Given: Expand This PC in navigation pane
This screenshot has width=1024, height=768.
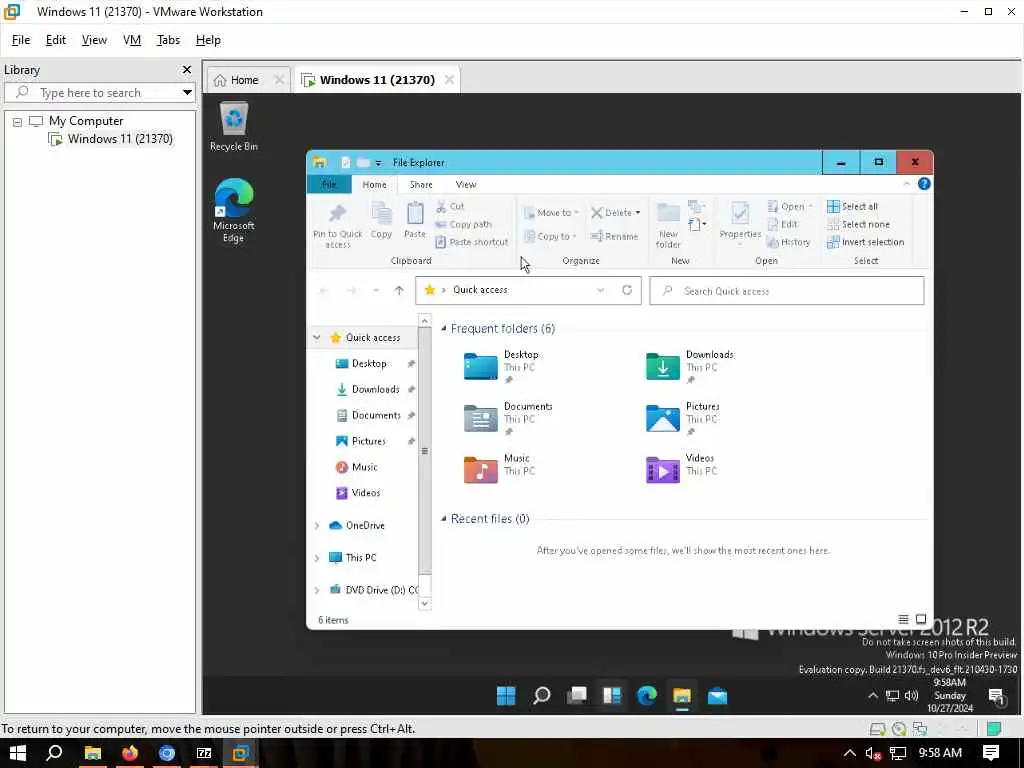Looking at the screenshot, I should tap(317, 558).
